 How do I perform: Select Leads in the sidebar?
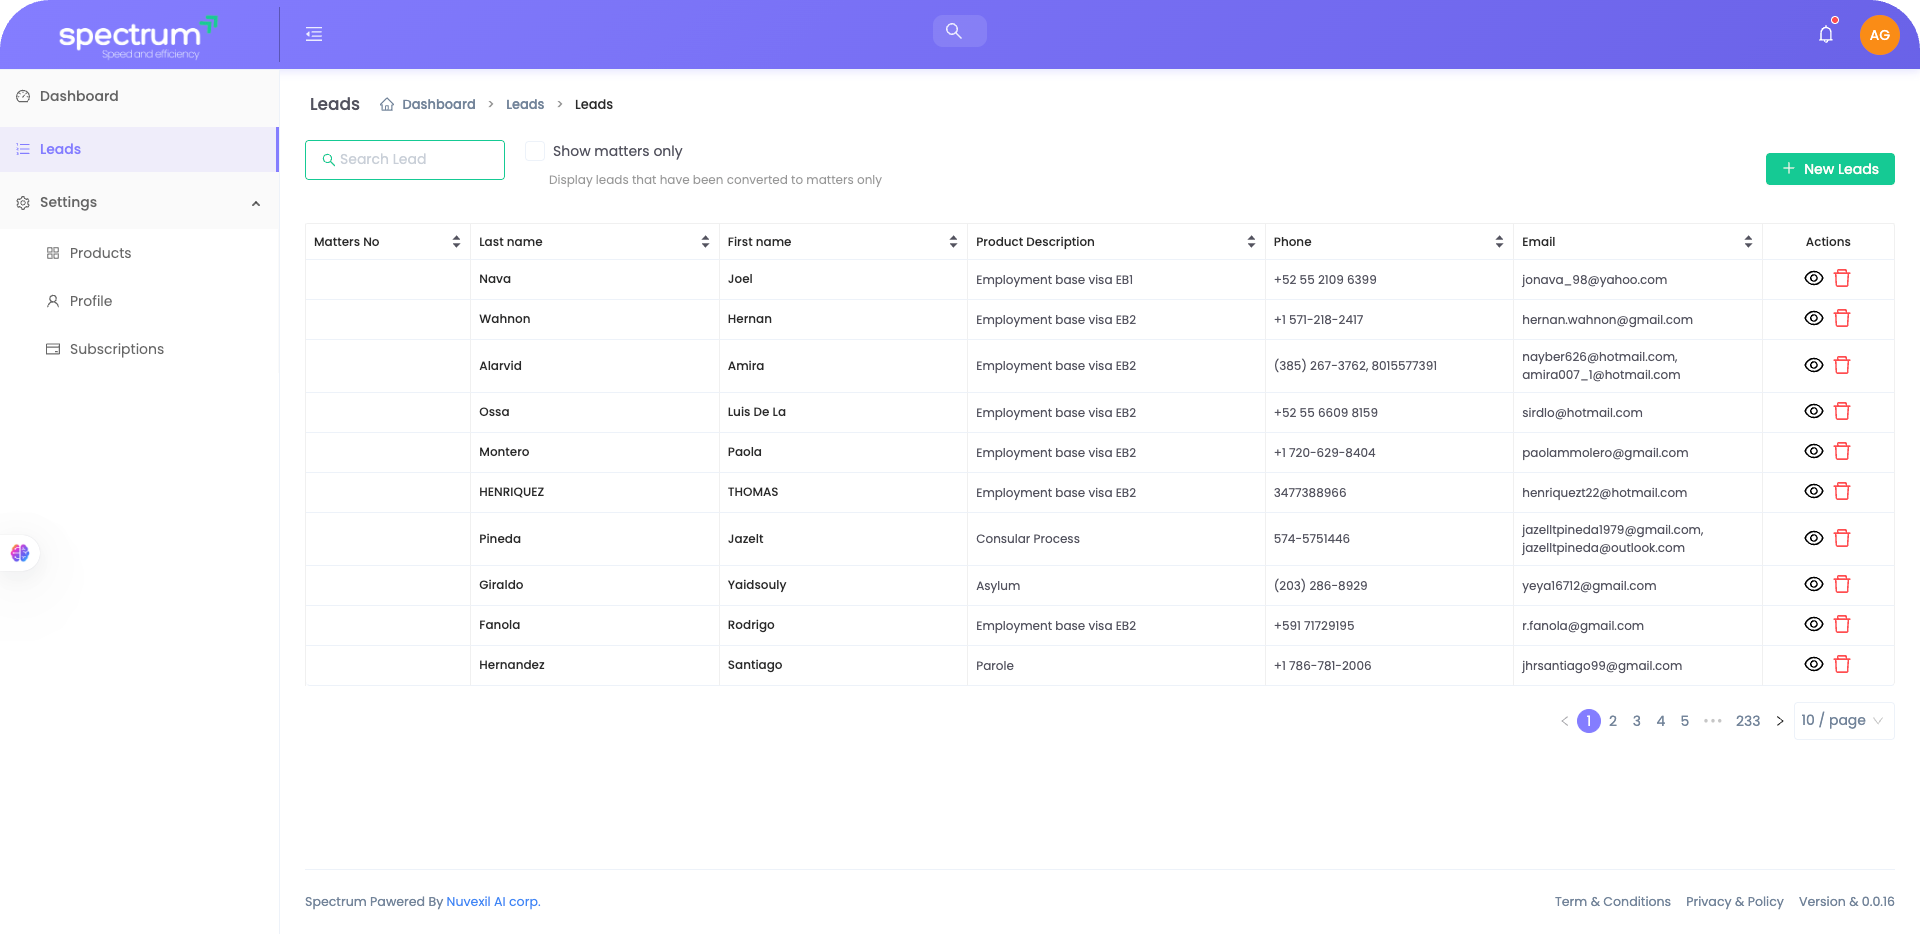click(139, 149)
